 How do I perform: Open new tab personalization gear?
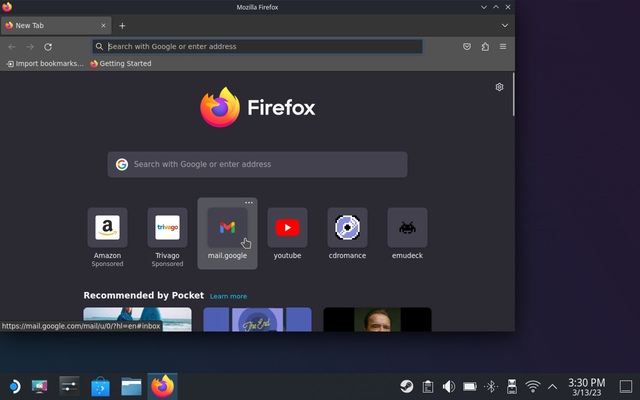point(499,87)
